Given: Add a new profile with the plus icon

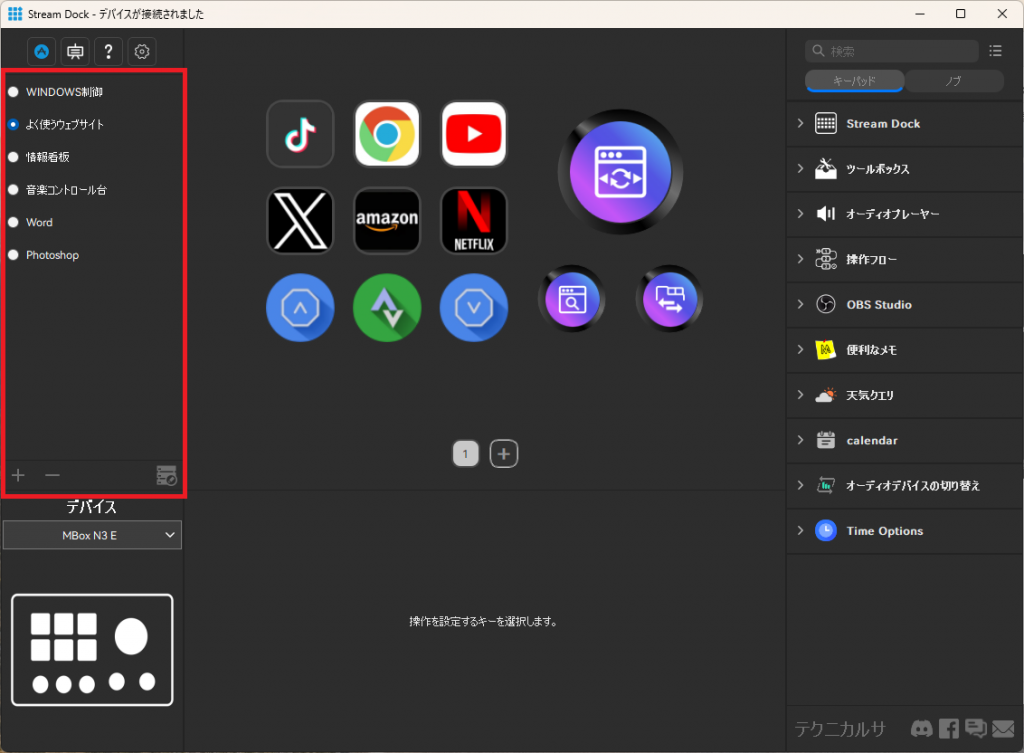Looking at the screenshot, I should [x=18, y=475].
